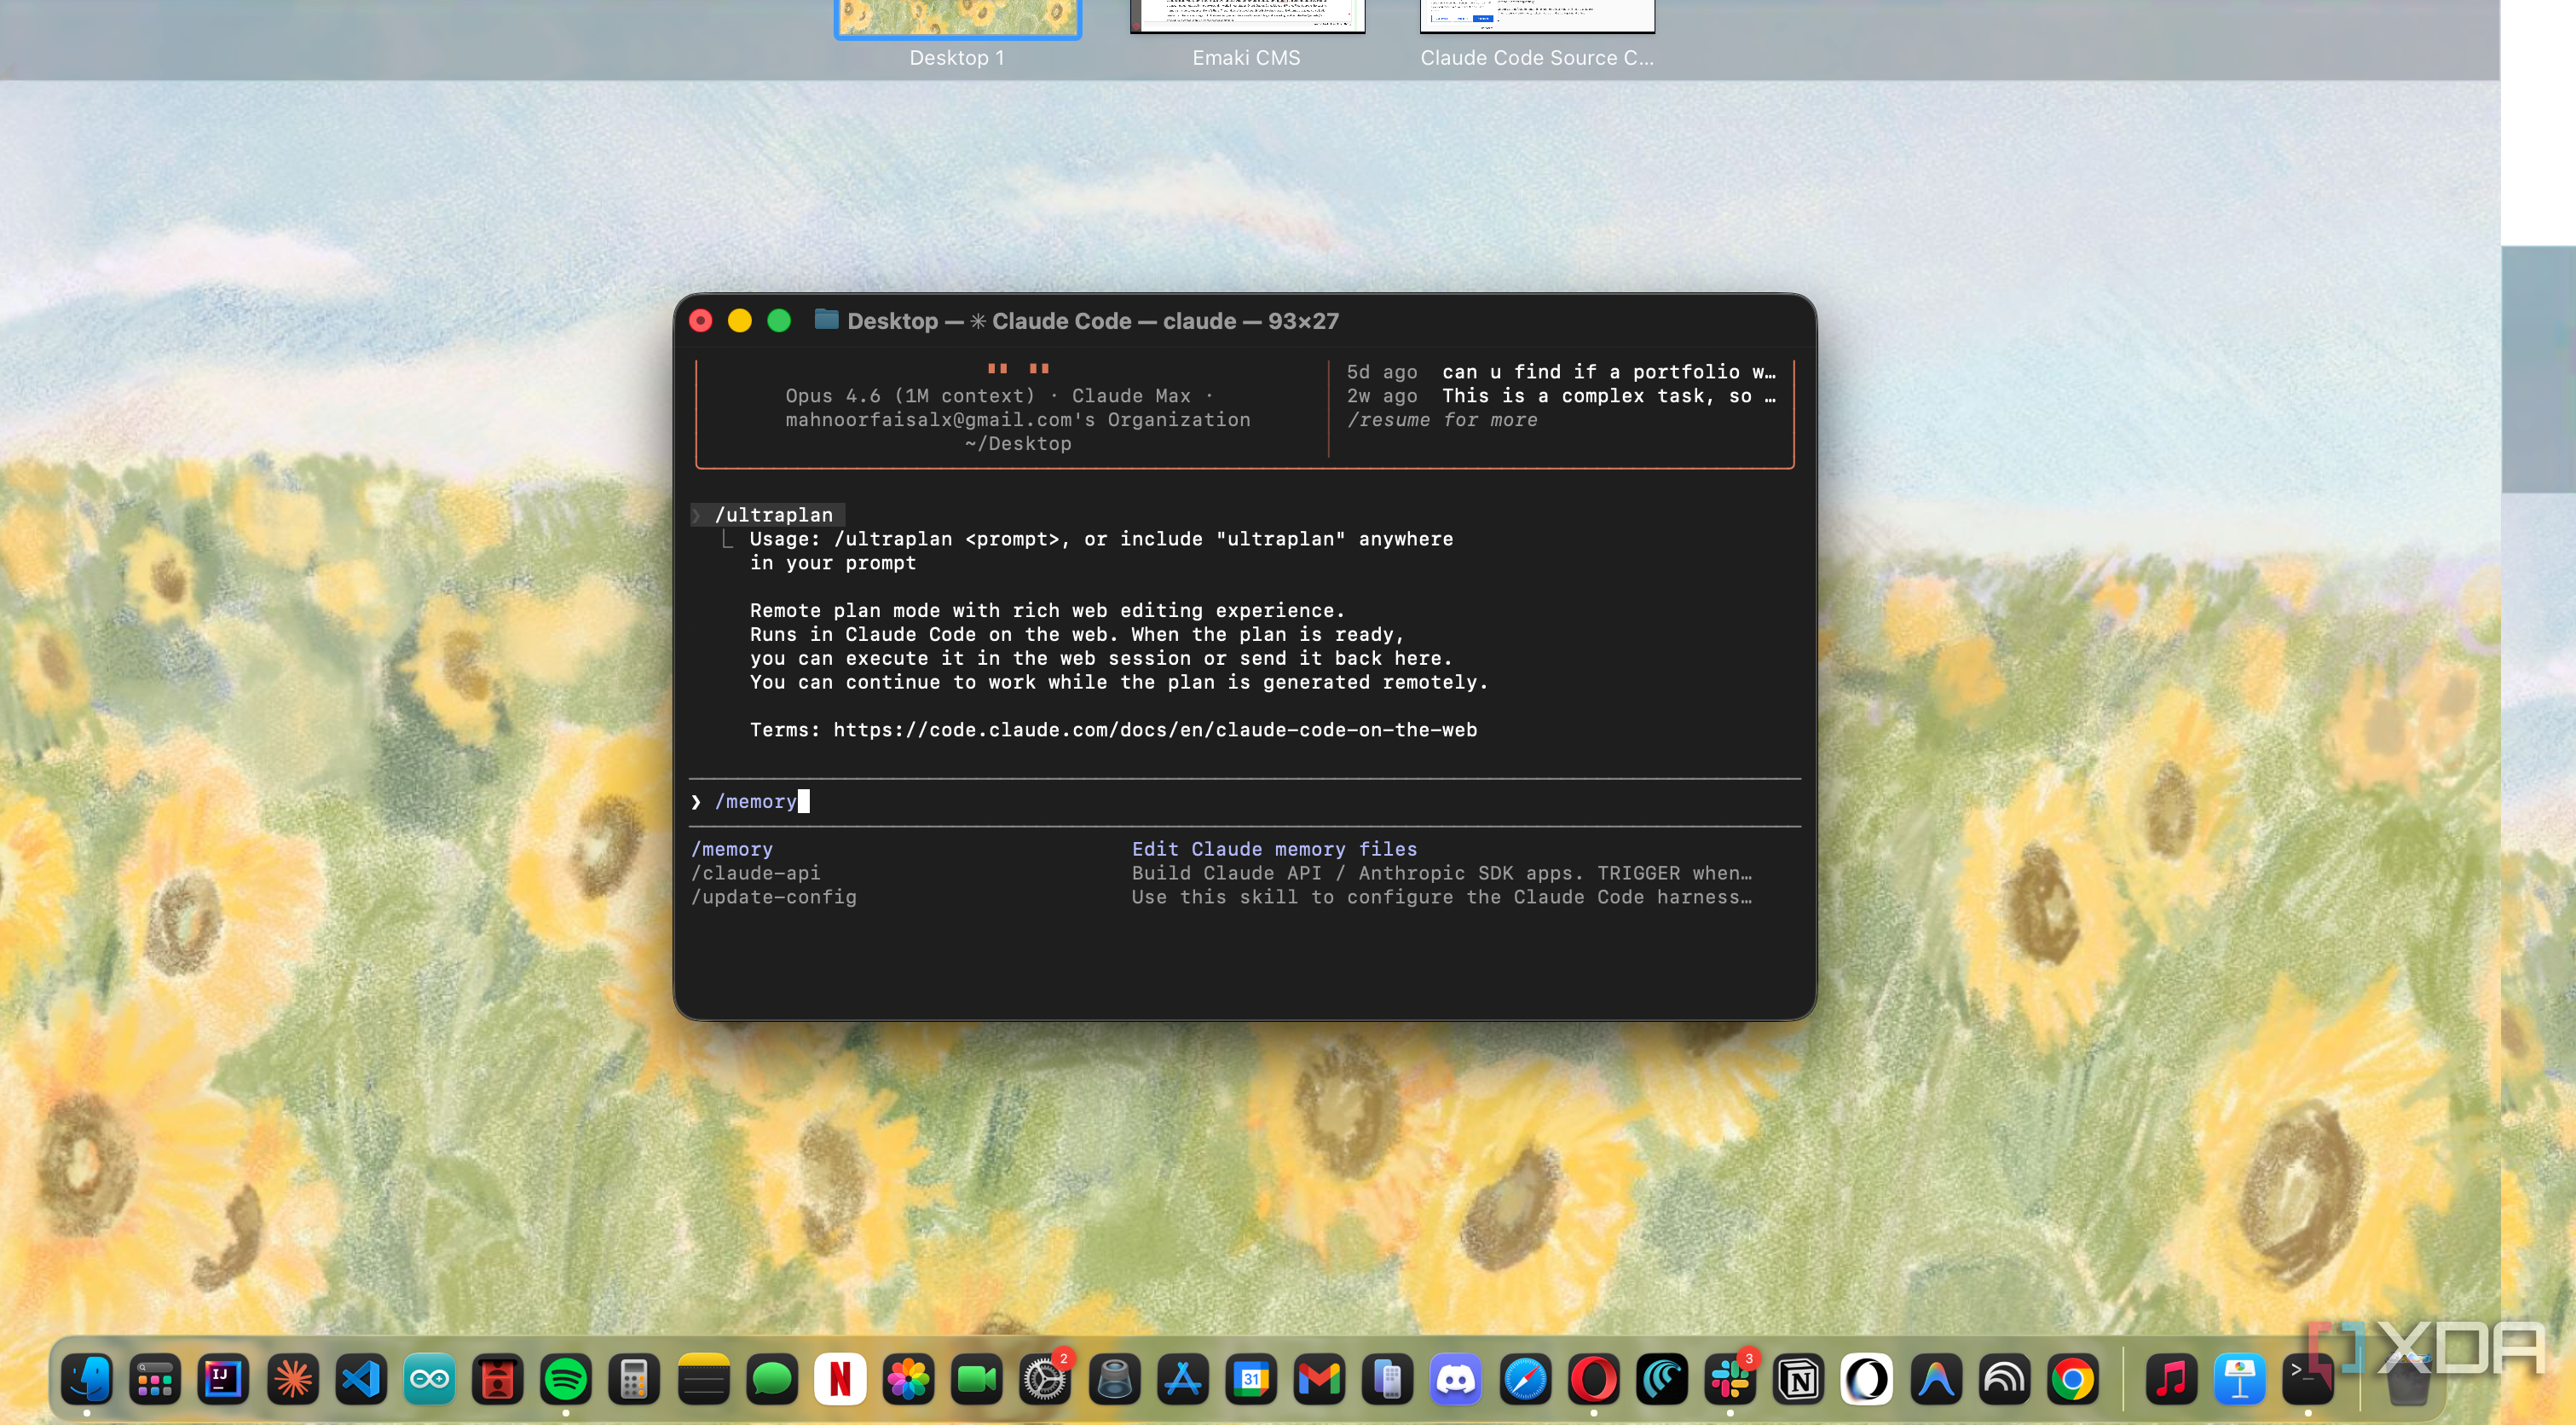Launch IntelliJ IDEA from the dock
Screen dimensions: 2576x1425
[223, 1379]
